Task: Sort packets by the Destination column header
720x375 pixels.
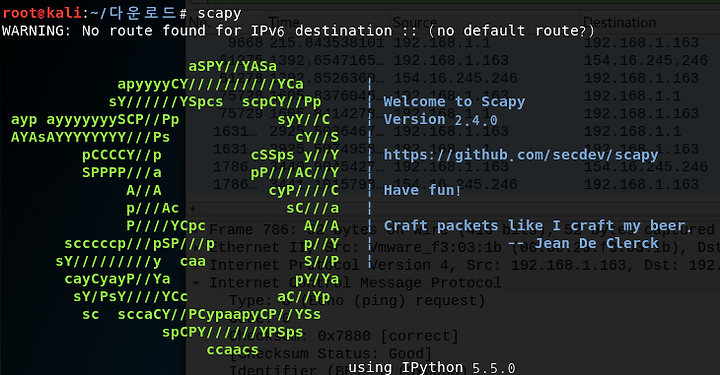Action: tap(619, 22)
